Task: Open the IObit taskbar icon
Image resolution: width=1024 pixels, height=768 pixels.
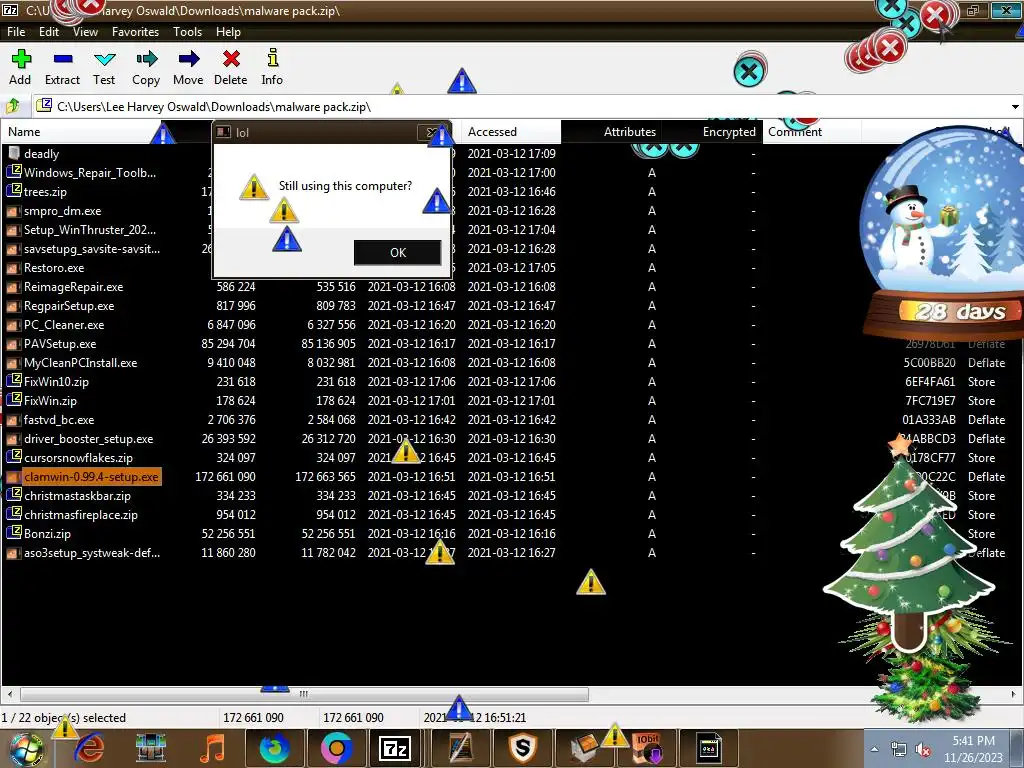Action: pos(648,748)
